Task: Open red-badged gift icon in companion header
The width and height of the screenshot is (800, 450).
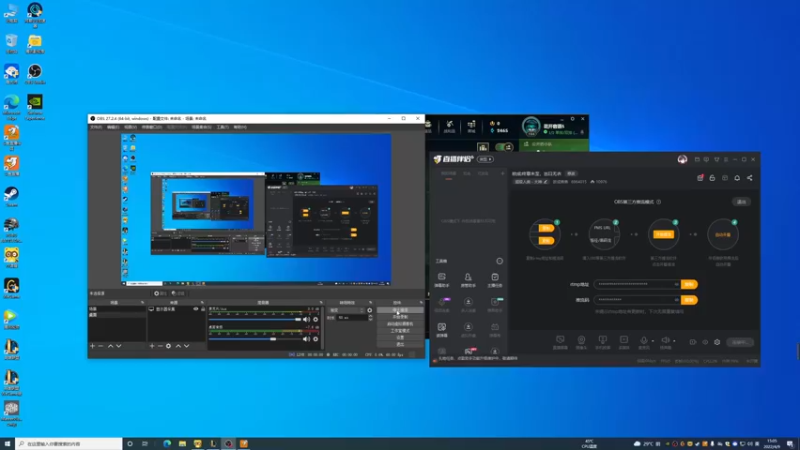Action: click(x=700, y=178)
